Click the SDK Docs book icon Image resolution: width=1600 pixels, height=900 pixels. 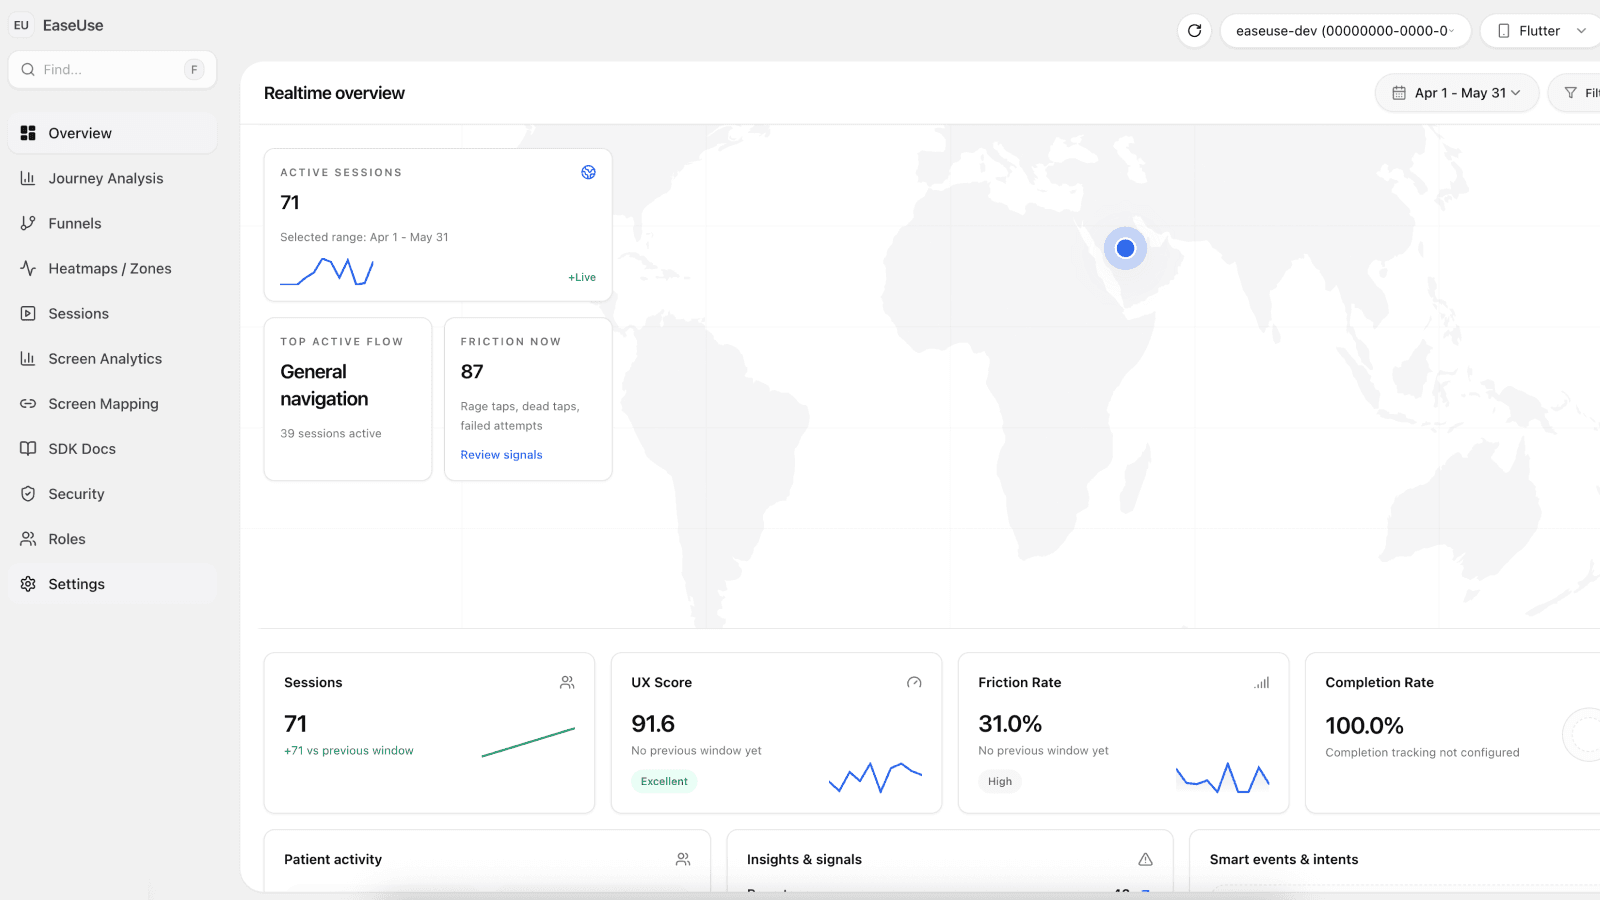[28, 449]
